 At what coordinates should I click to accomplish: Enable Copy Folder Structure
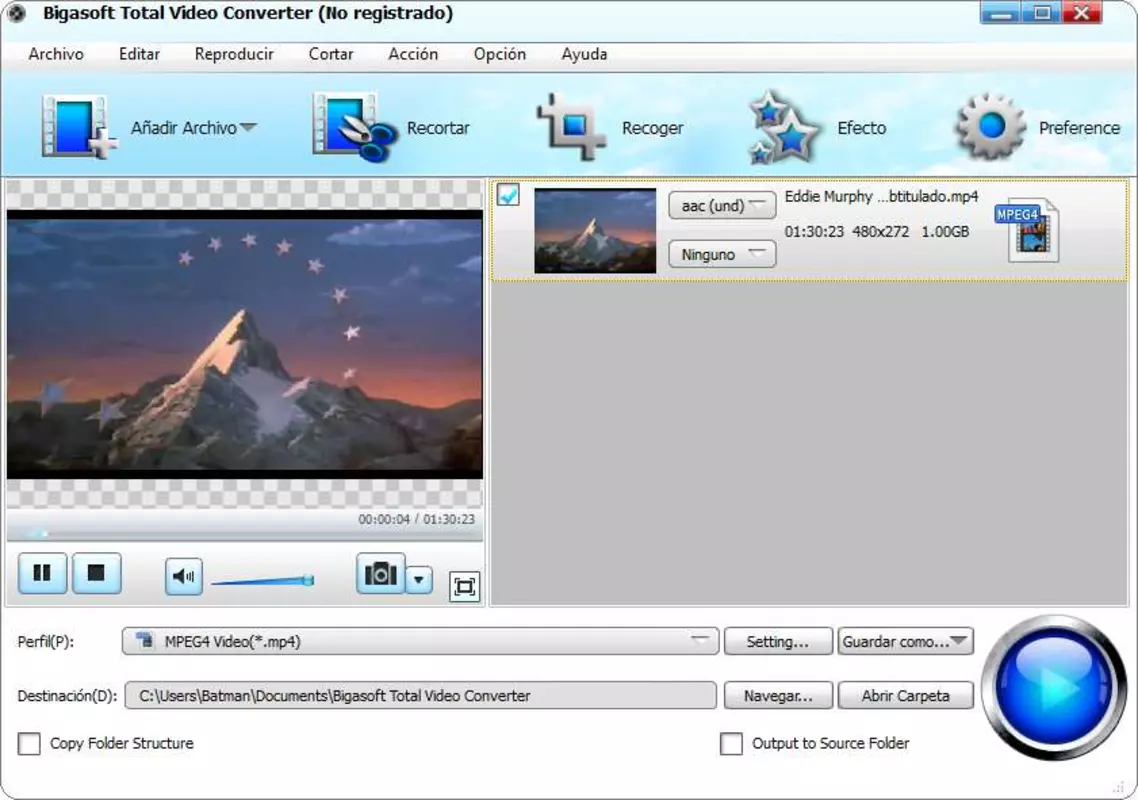point(29,743)
